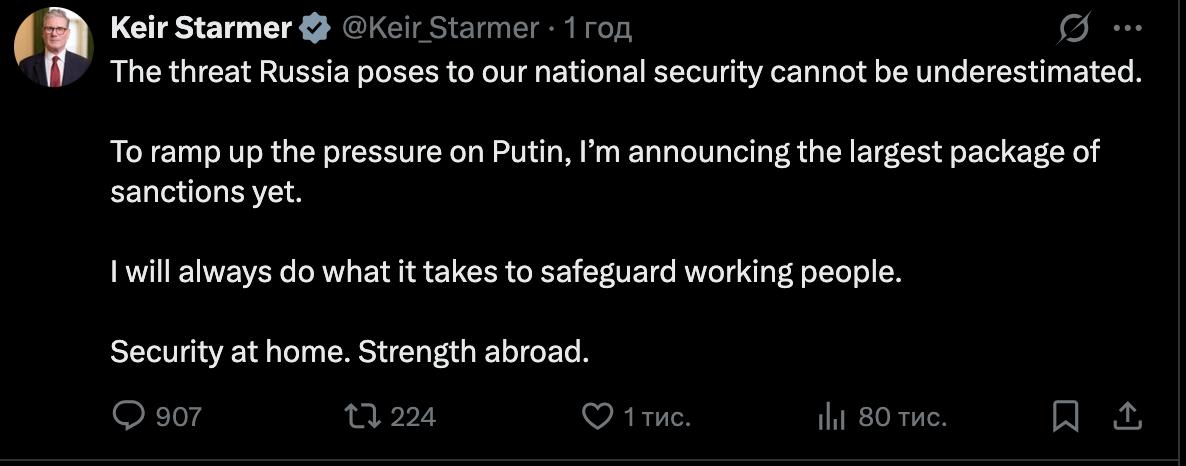
Task: Click the reply speech bubble icon
Action: pyautogui.click(x=128, y=416)
